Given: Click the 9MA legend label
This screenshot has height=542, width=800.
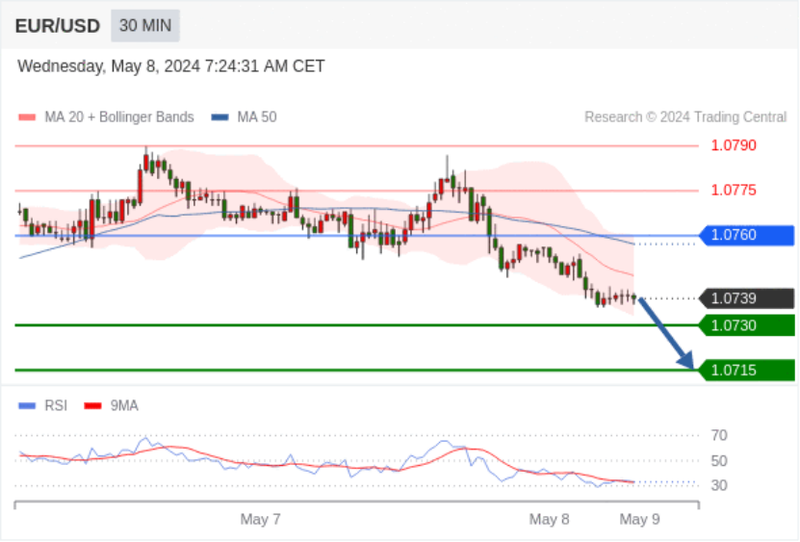Looking at the screenshot, I should tap(124, 406).
